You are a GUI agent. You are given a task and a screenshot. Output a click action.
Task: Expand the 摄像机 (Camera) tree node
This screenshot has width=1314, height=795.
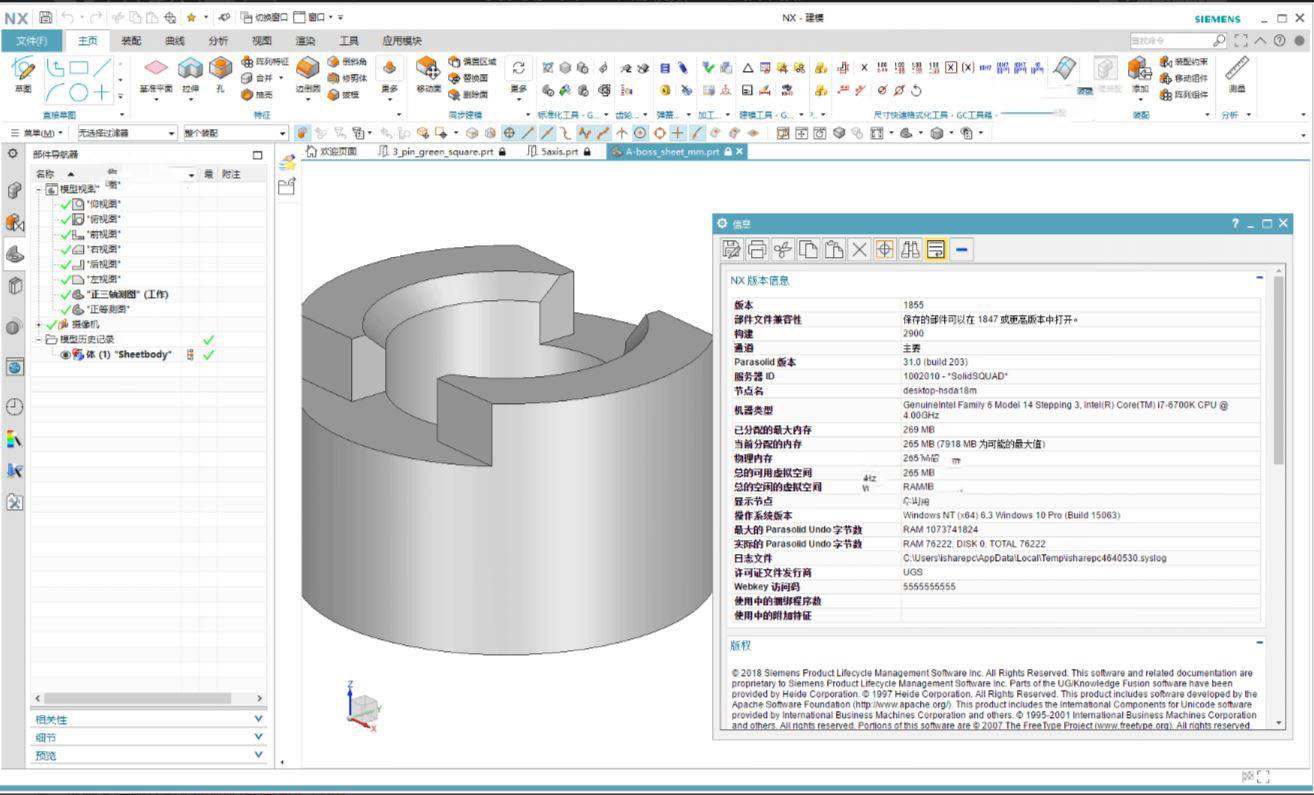[40, 325]
